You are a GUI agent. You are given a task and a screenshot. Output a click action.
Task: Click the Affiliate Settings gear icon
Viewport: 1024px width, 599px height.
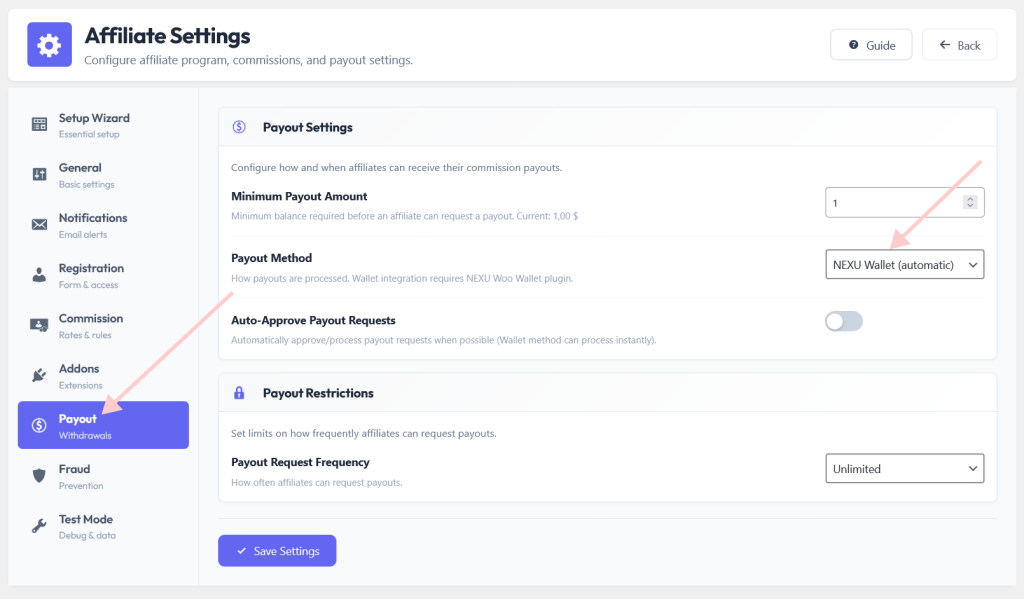pyautogui.click(x=49, y=44)
